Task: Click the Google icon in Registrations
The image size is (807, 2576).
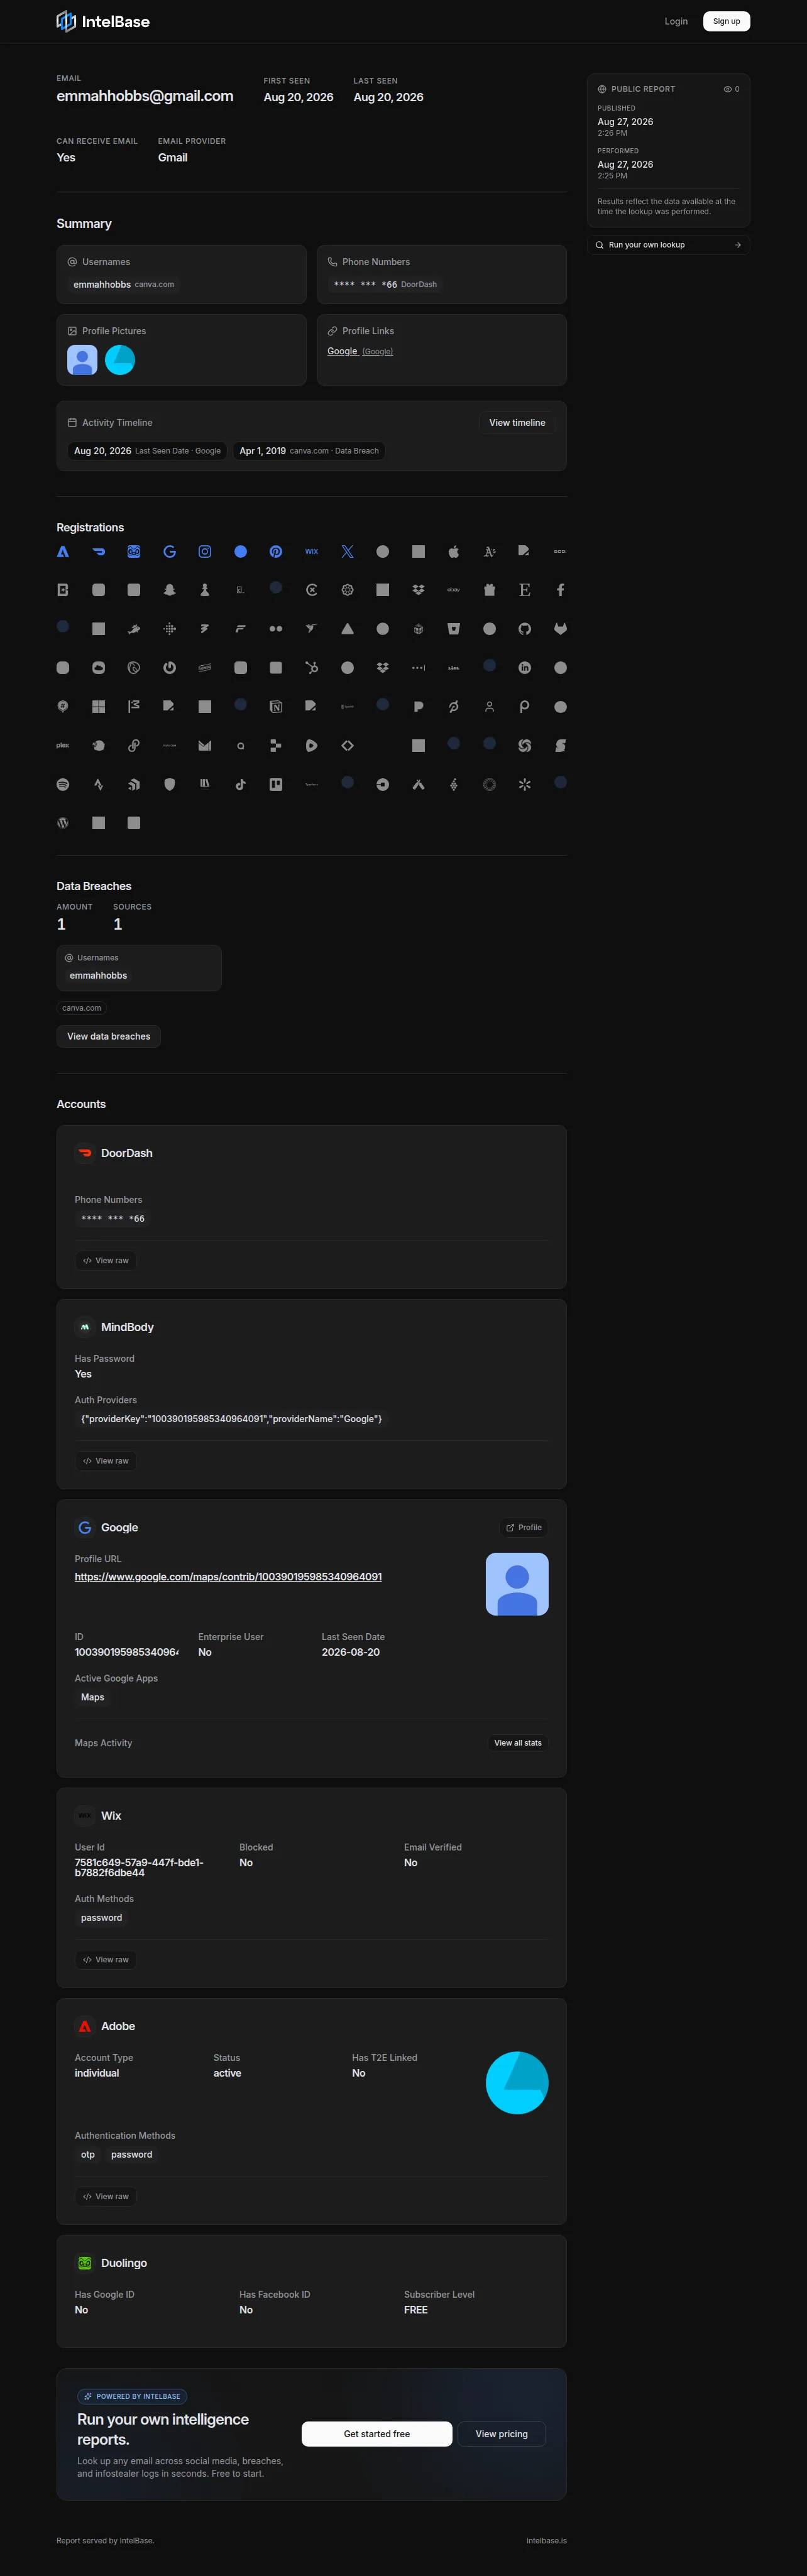Action: click(x=169, y=551)
